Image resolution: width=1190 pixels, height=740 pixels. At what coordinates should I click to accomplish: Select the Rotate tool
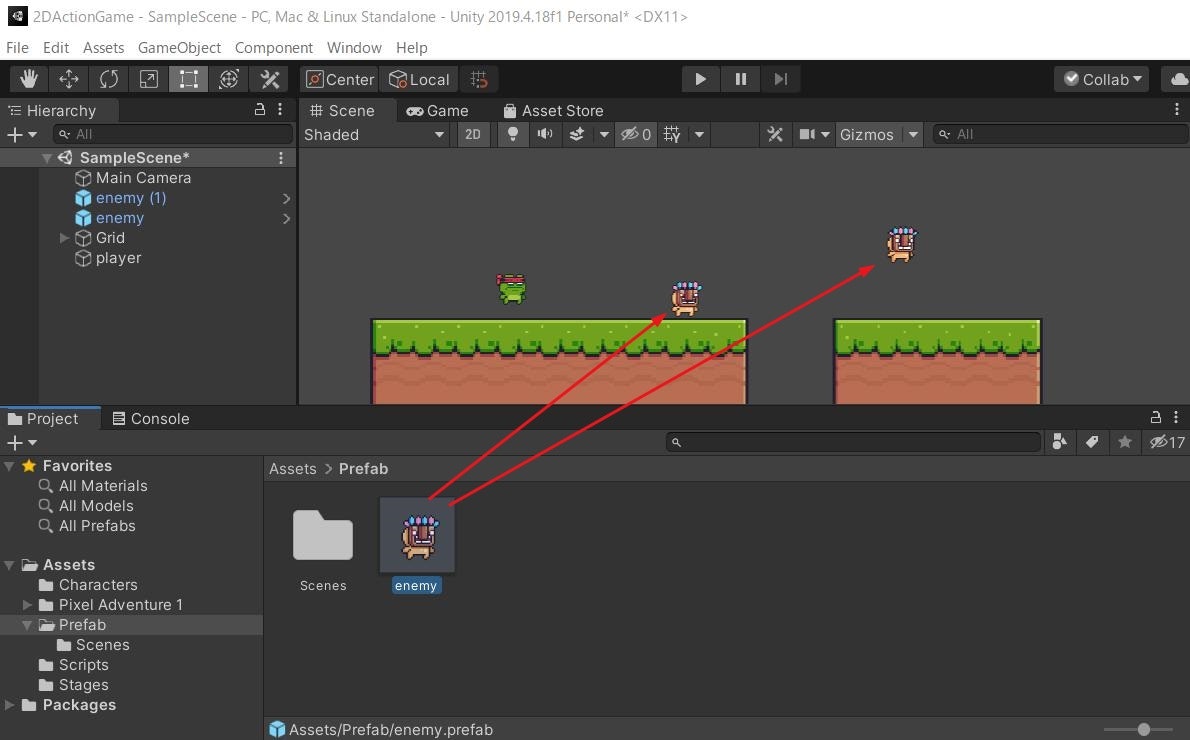[x=109, y=79]
